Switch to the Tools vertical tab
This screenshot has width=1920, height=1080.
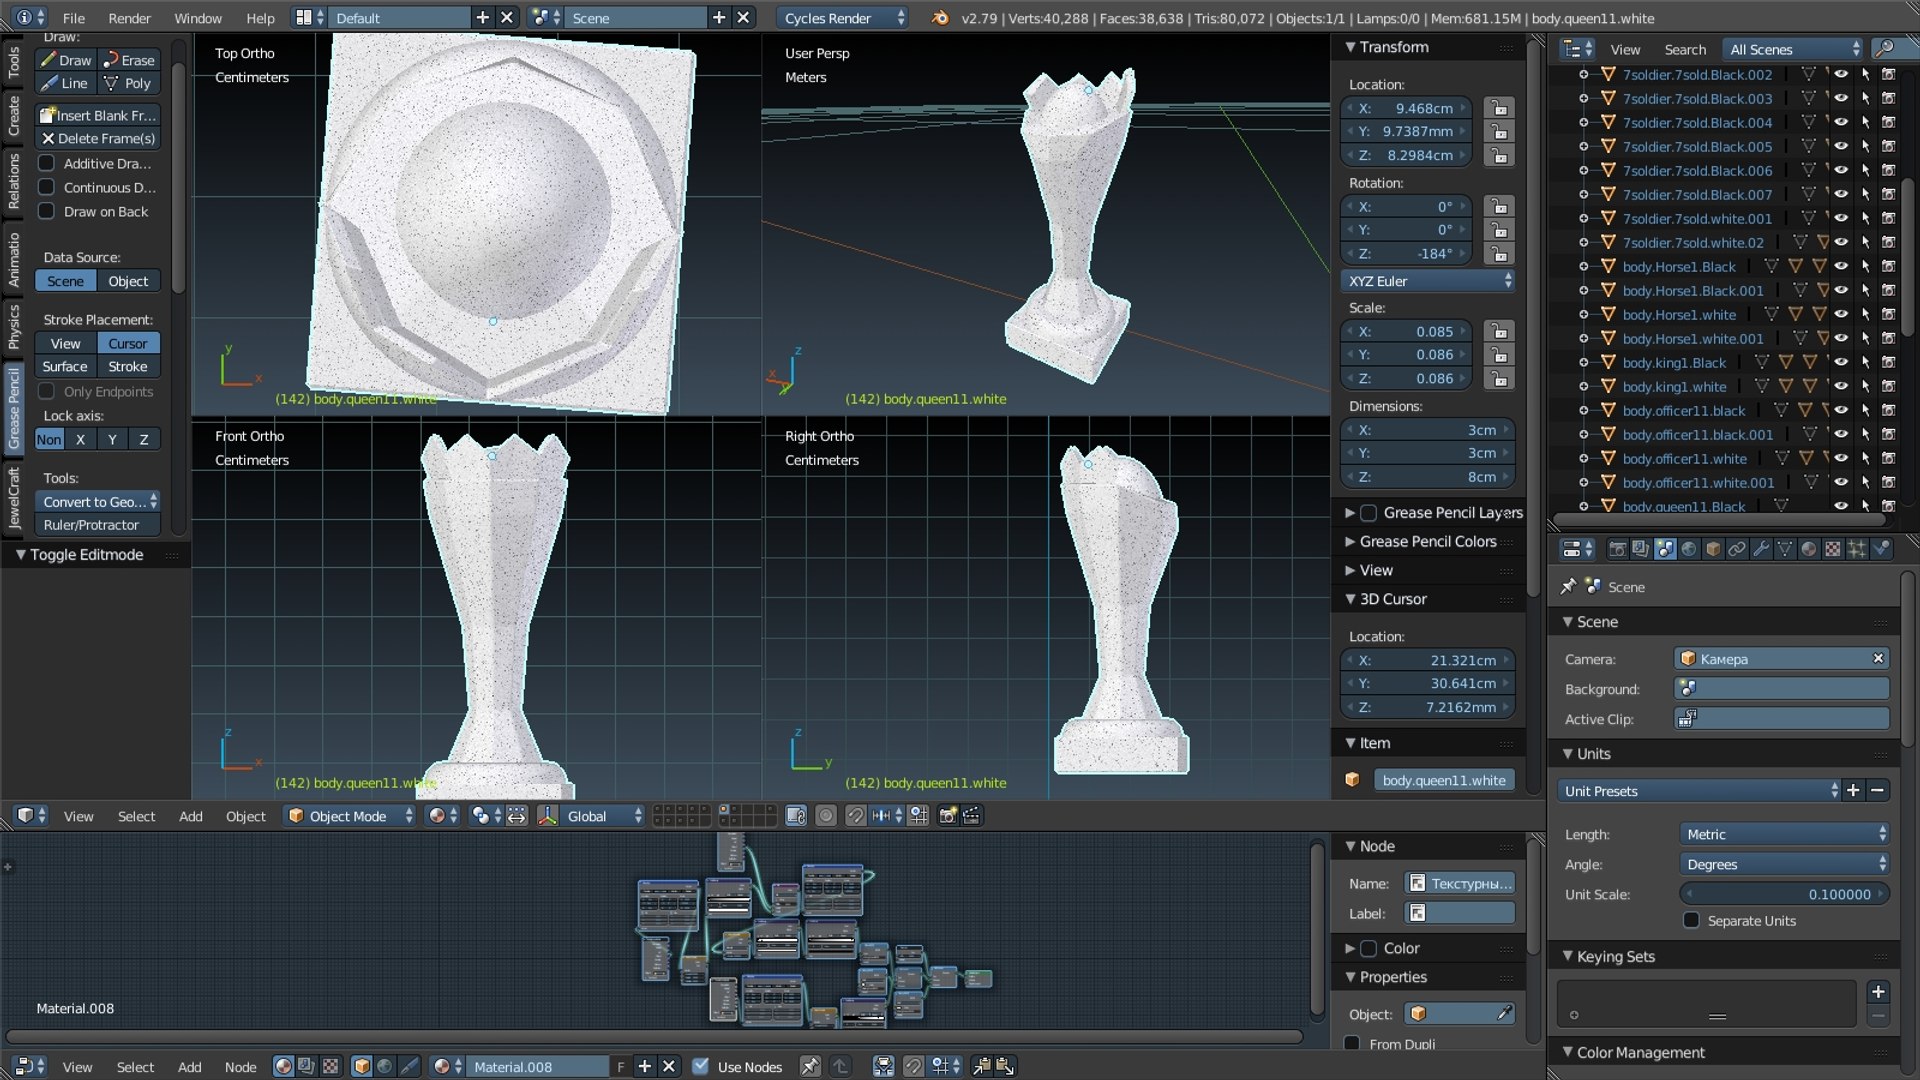[13, 62]
